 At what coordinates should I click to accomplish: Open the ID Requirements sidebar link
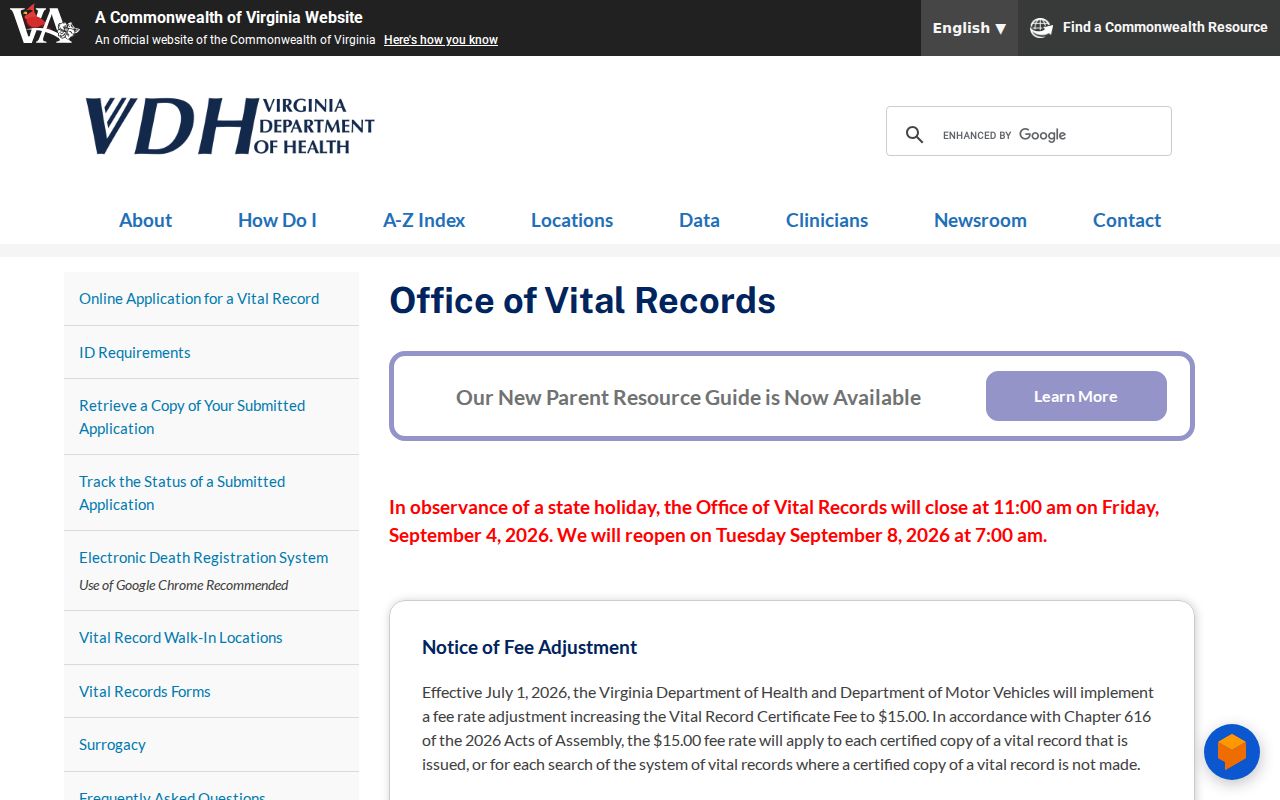point(134,352)
